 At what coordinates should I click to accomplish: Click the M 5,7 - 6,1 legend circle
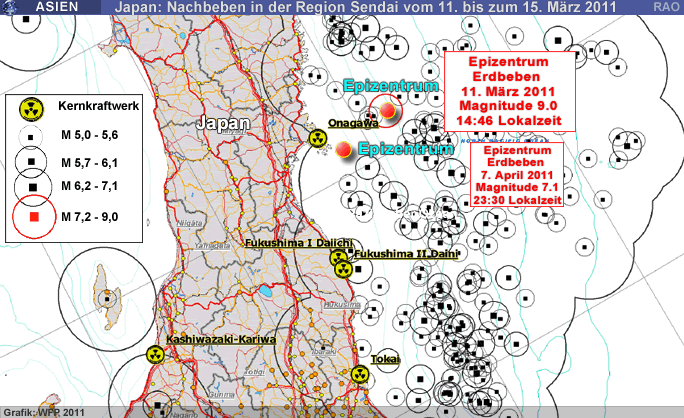[33, 161]
